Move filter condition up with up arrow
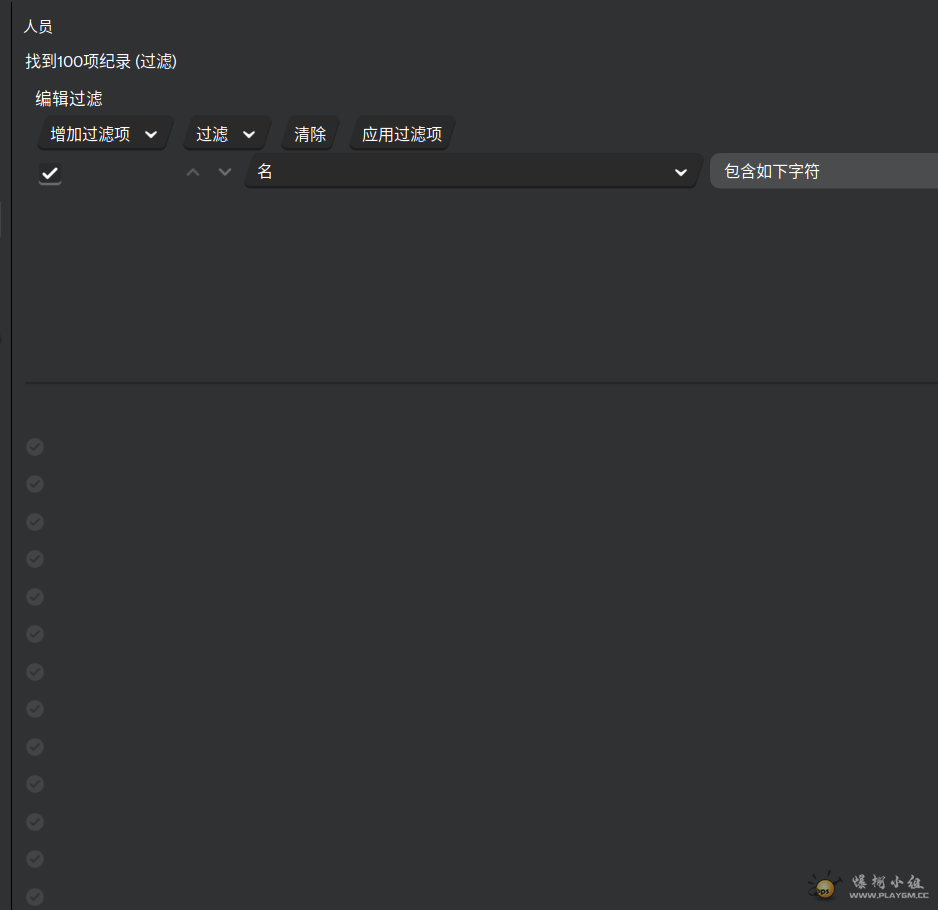Image resolution: width=938 pixels, height=910 pixels. point(194,173)
